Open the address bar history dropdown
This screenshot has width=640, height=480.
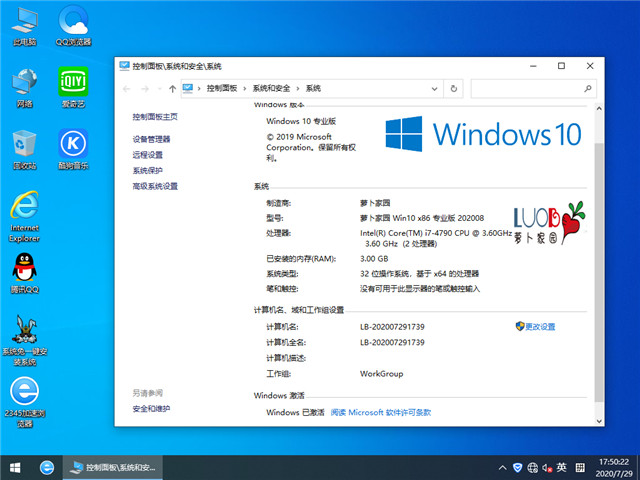[x=434, y=89]
